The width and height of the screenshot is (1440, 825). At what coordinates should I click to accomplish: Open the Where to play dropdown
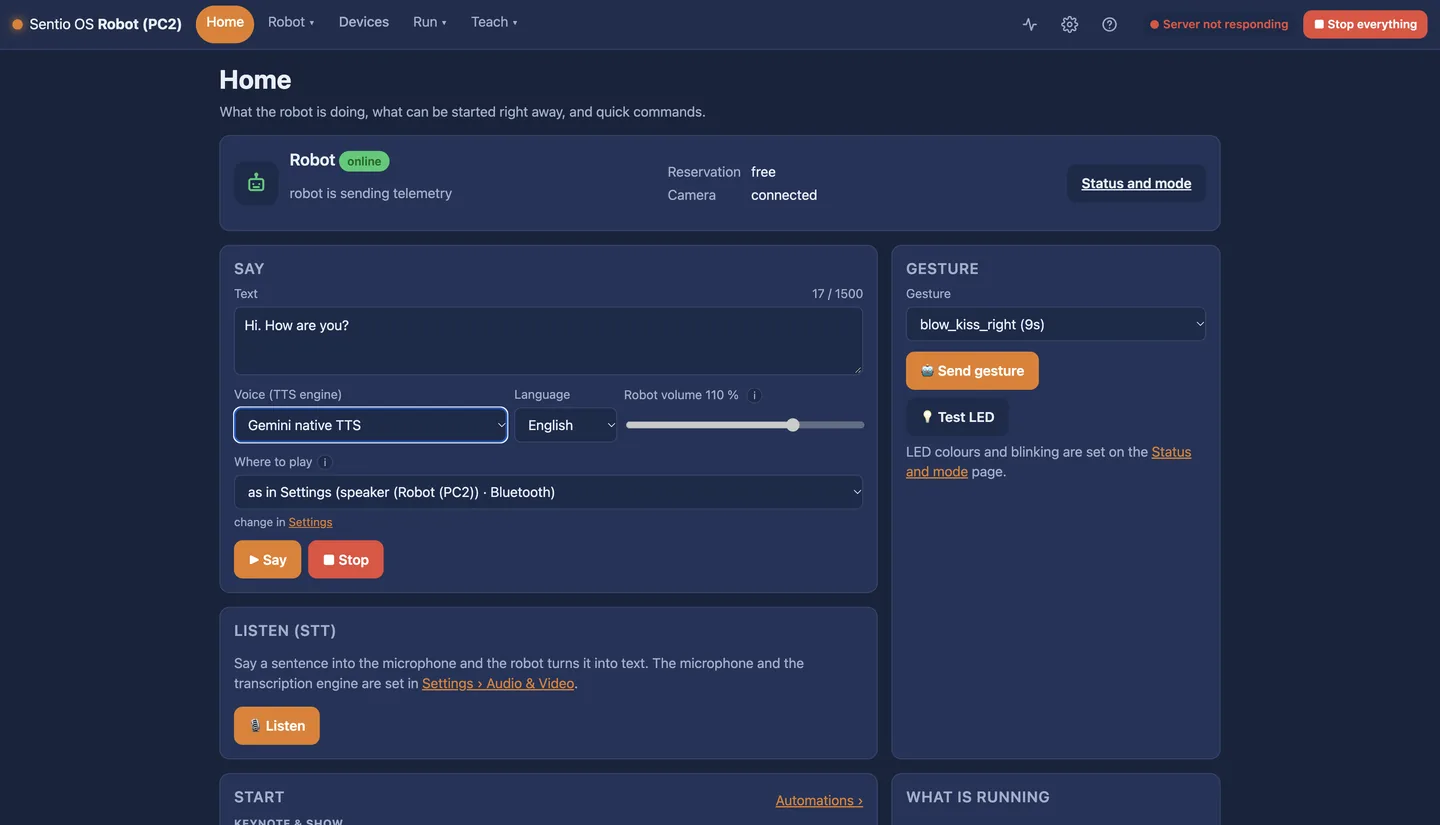tap(548, 492)
